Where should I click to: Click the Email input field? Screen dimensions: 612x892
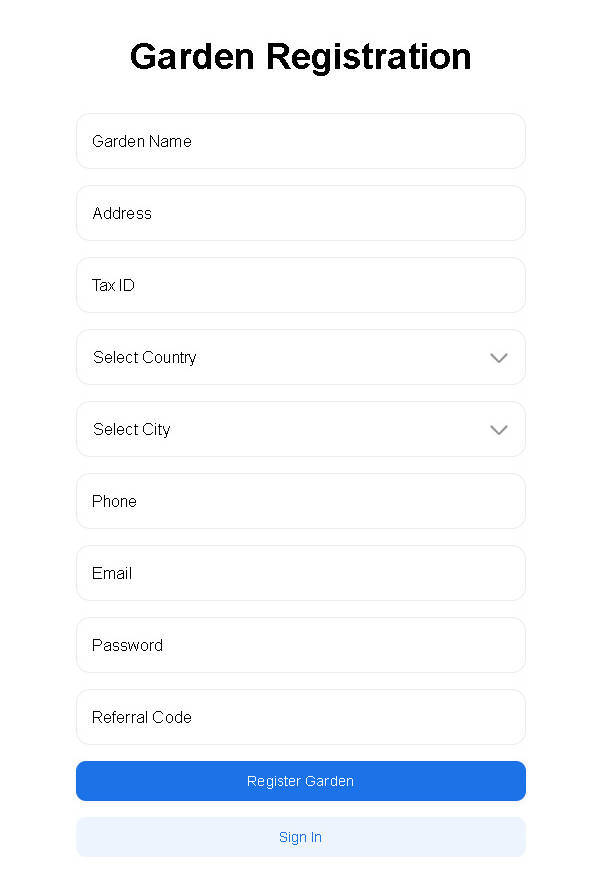[300, 573]
